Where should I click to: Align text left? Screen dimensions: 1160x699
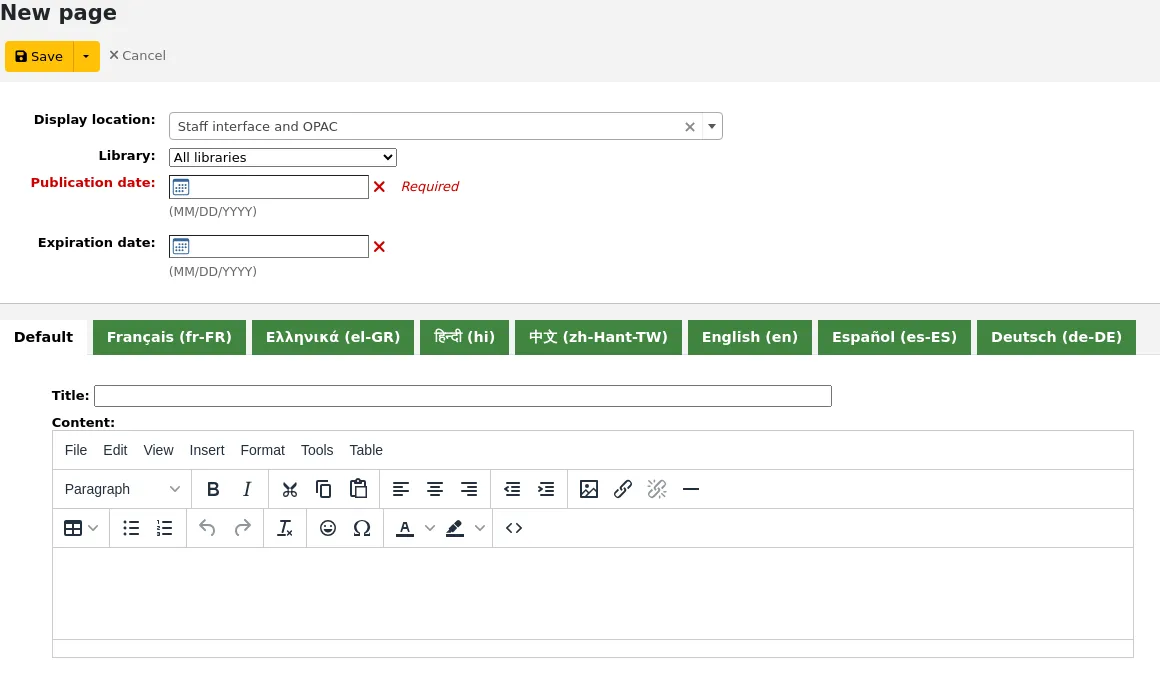pyautogui.click(x=400, y=489)
